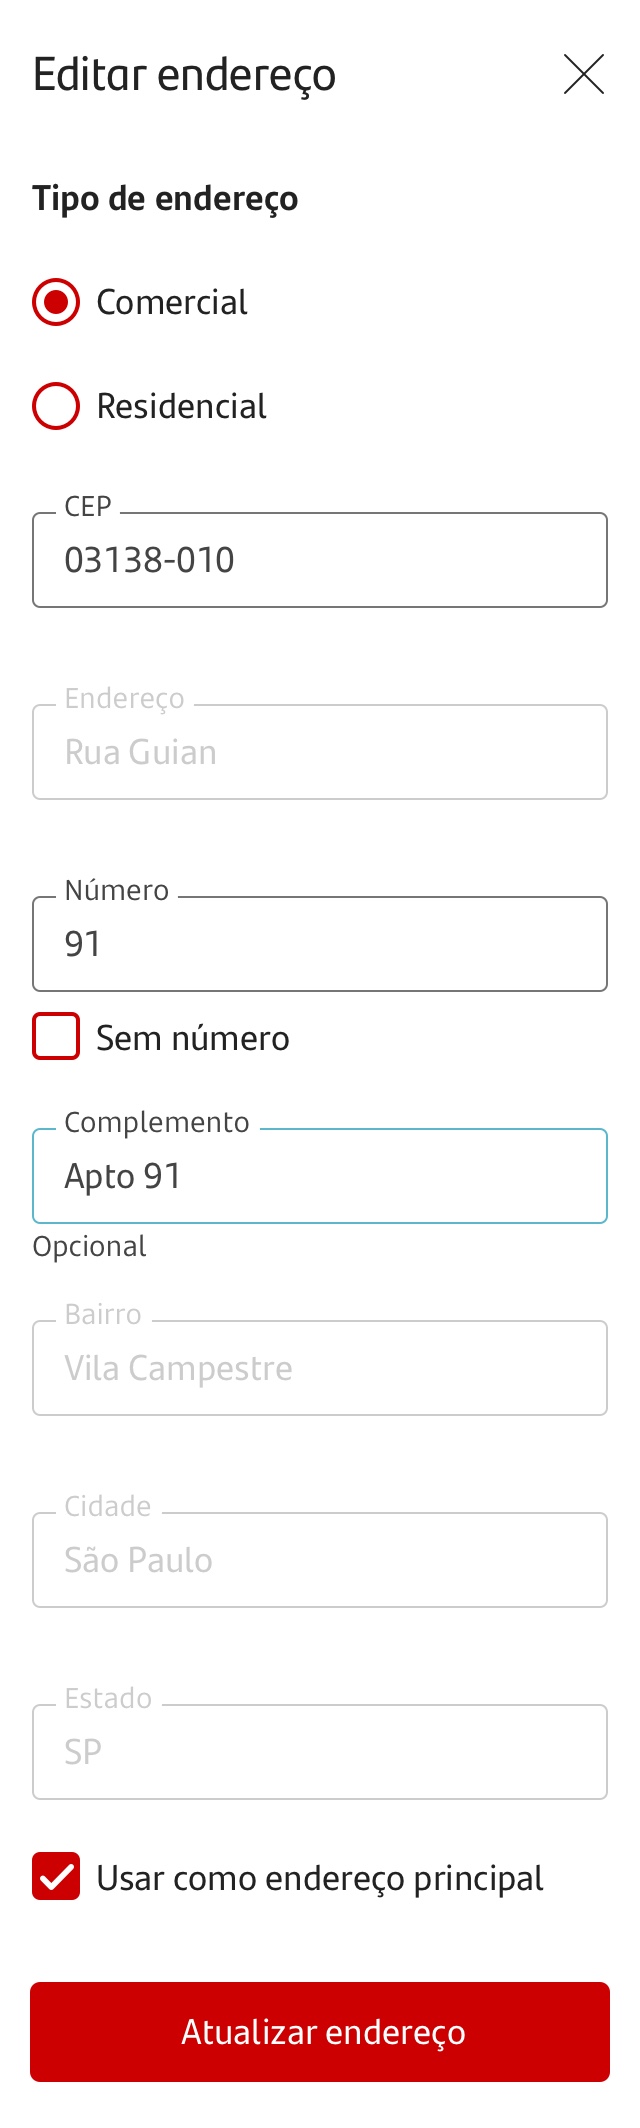Close the Editar endereço form
This screenshot has height=2128, width=640.
pyautogui.click(x=584, y=74)
